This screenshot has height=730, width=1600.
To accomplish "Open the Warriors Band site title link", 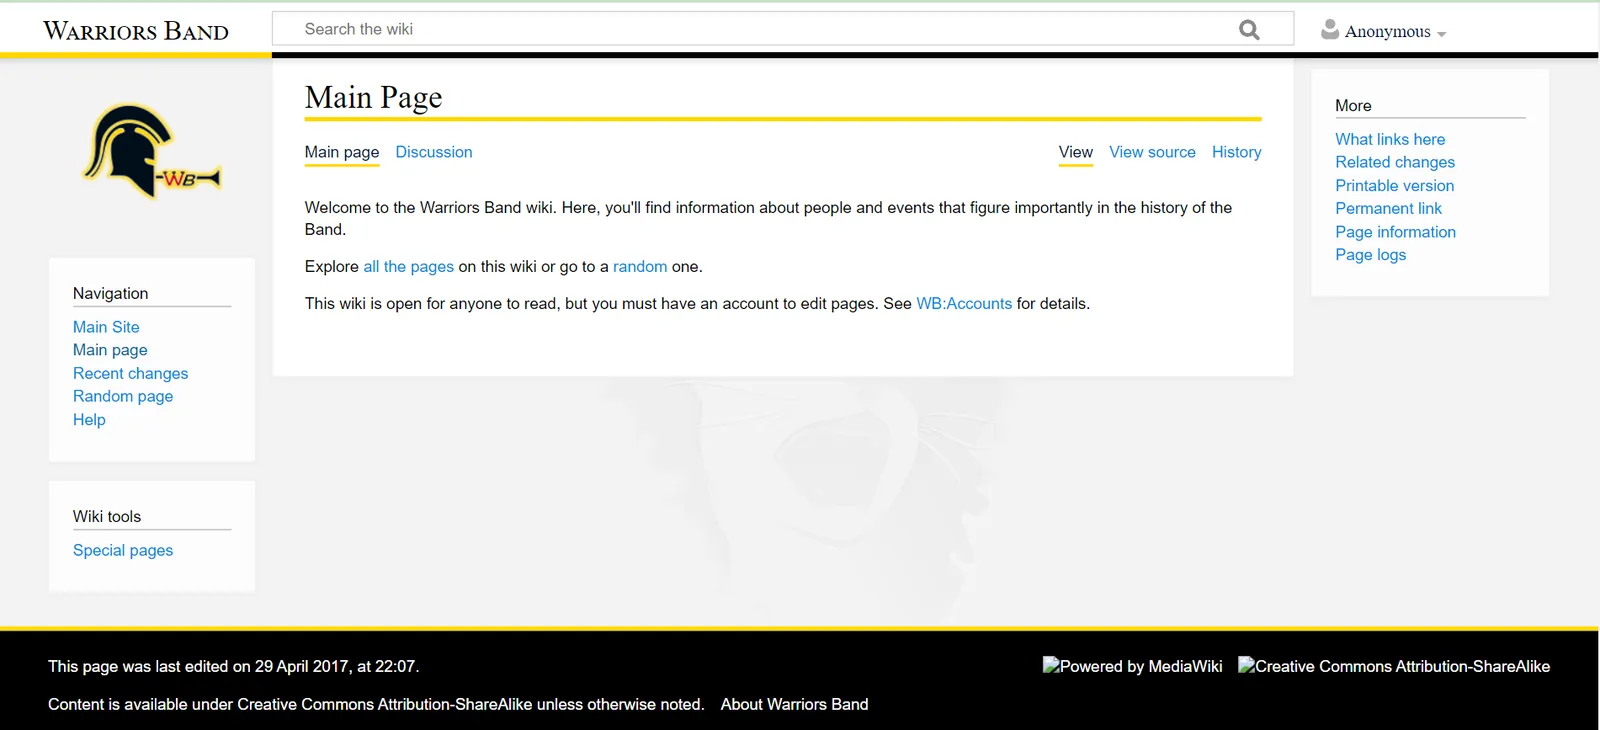I will click(x=136, y=31).
